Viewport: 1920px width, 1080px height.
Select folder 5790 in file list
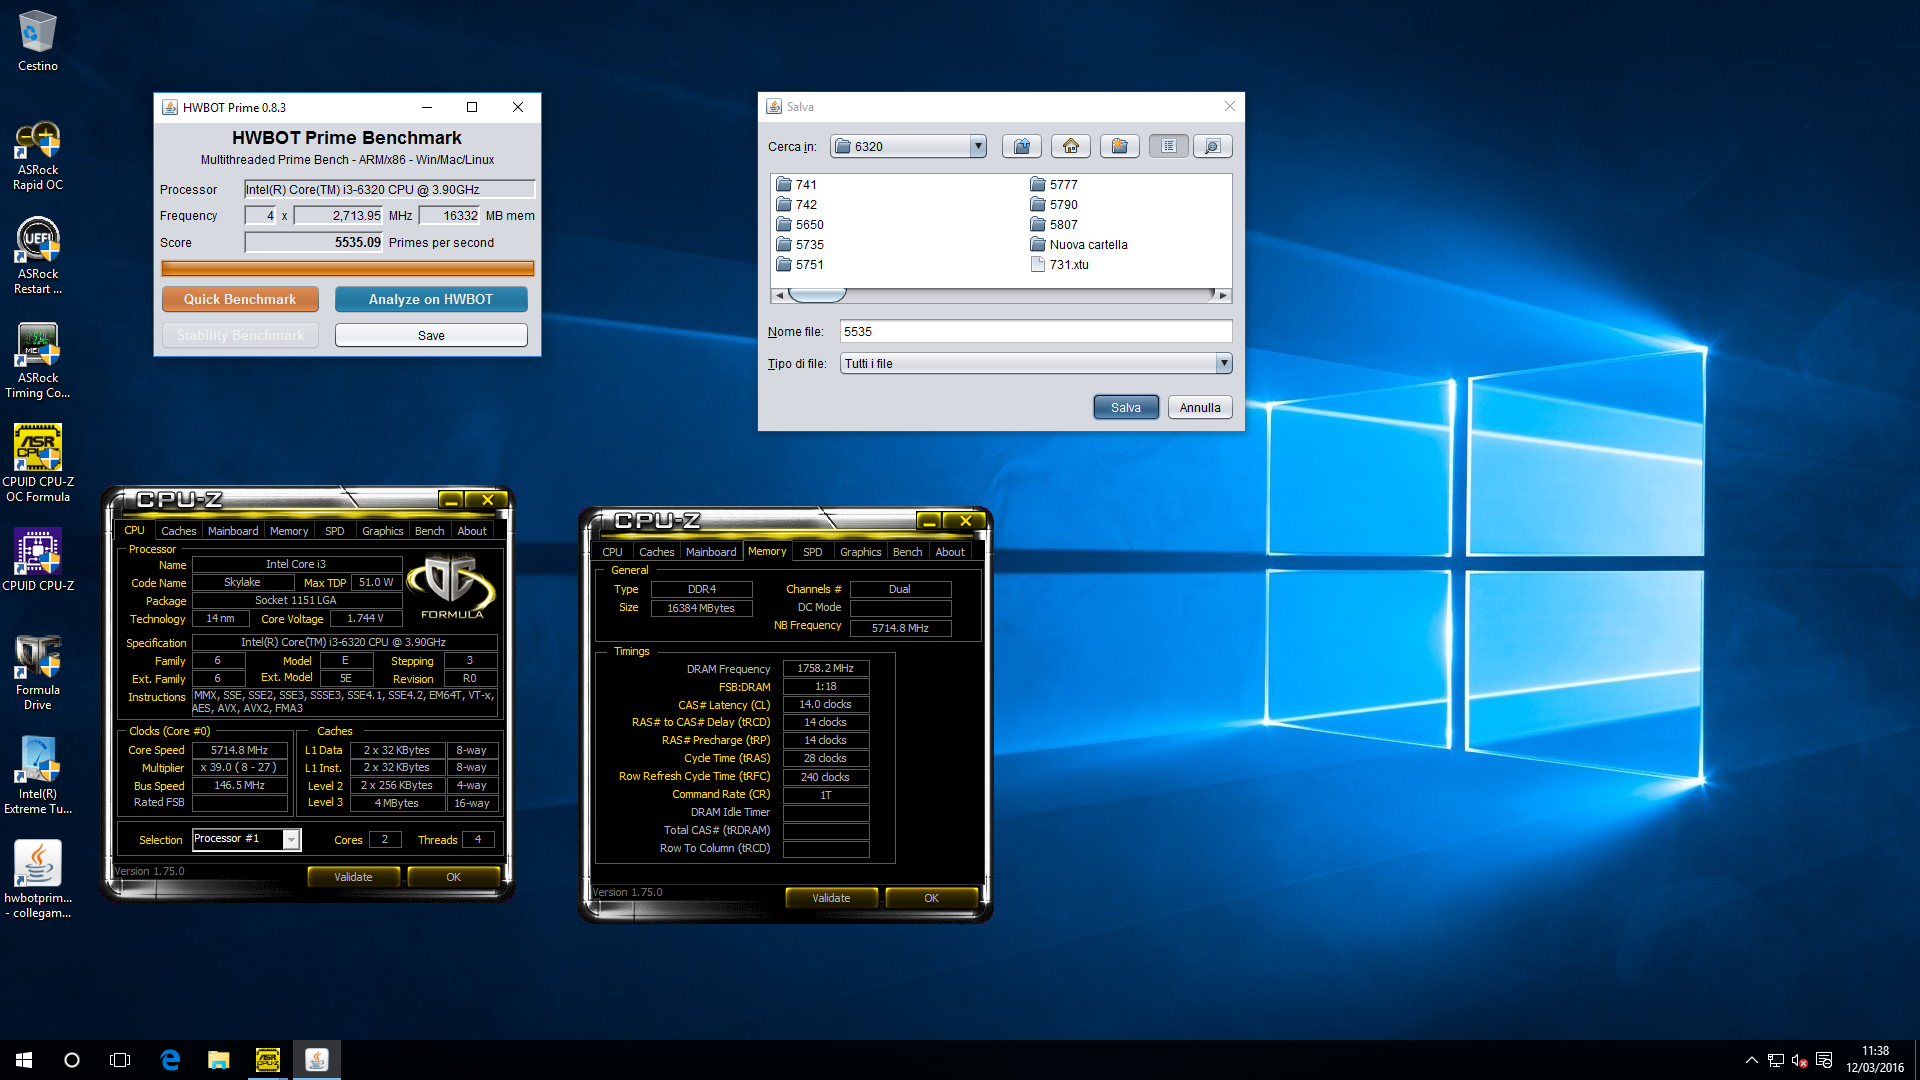click(x=1054, y=204)
